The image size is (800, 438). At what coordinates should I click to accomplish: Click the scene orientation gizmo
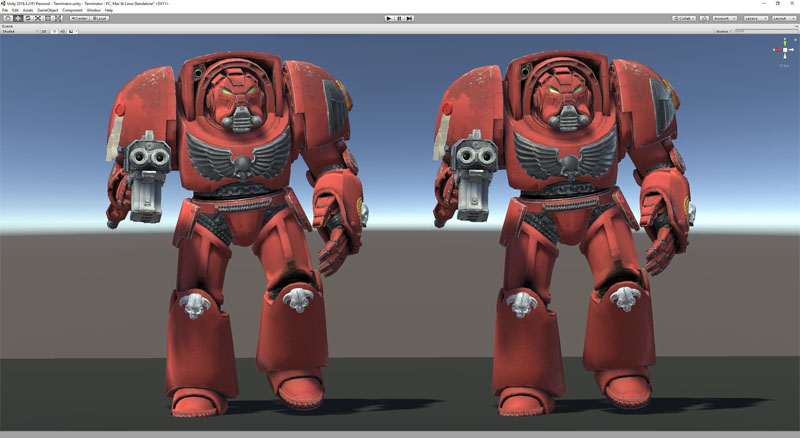click(x=784, y=49)
